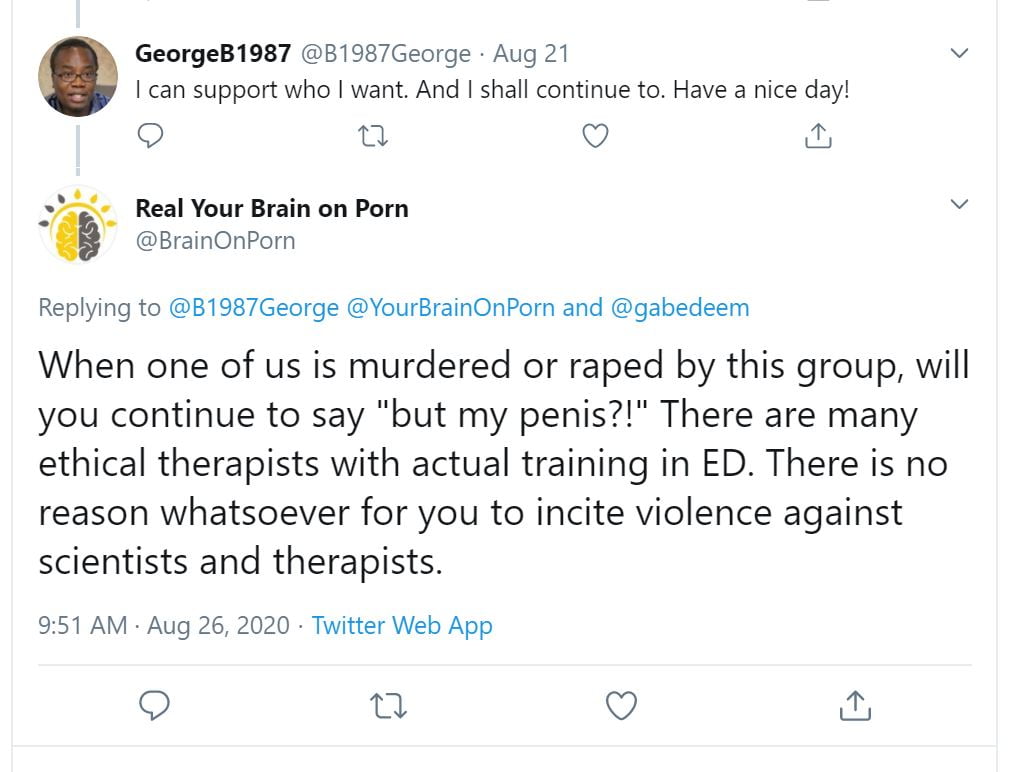Retweet the Real Your Brain on Porn tweet

pos(387,705)
